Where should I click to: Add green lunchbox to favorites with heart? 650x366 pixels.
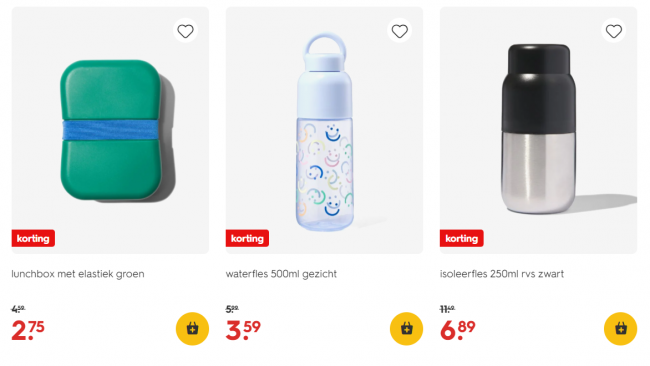tap(185, 31)
